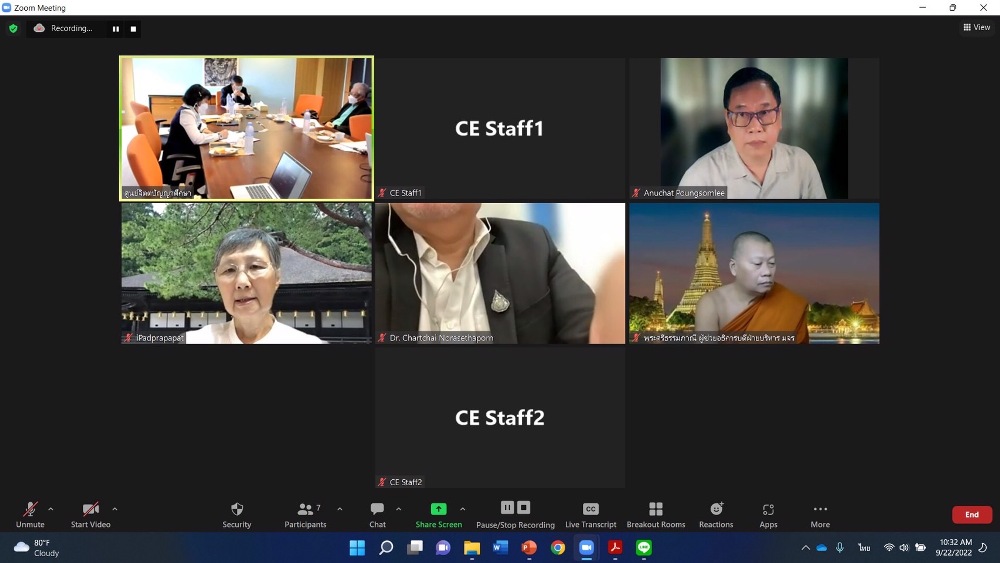Image resolution: width=1000 pixels, height=563 pixels.
Task: Open the More options menu
Action: 820,514
